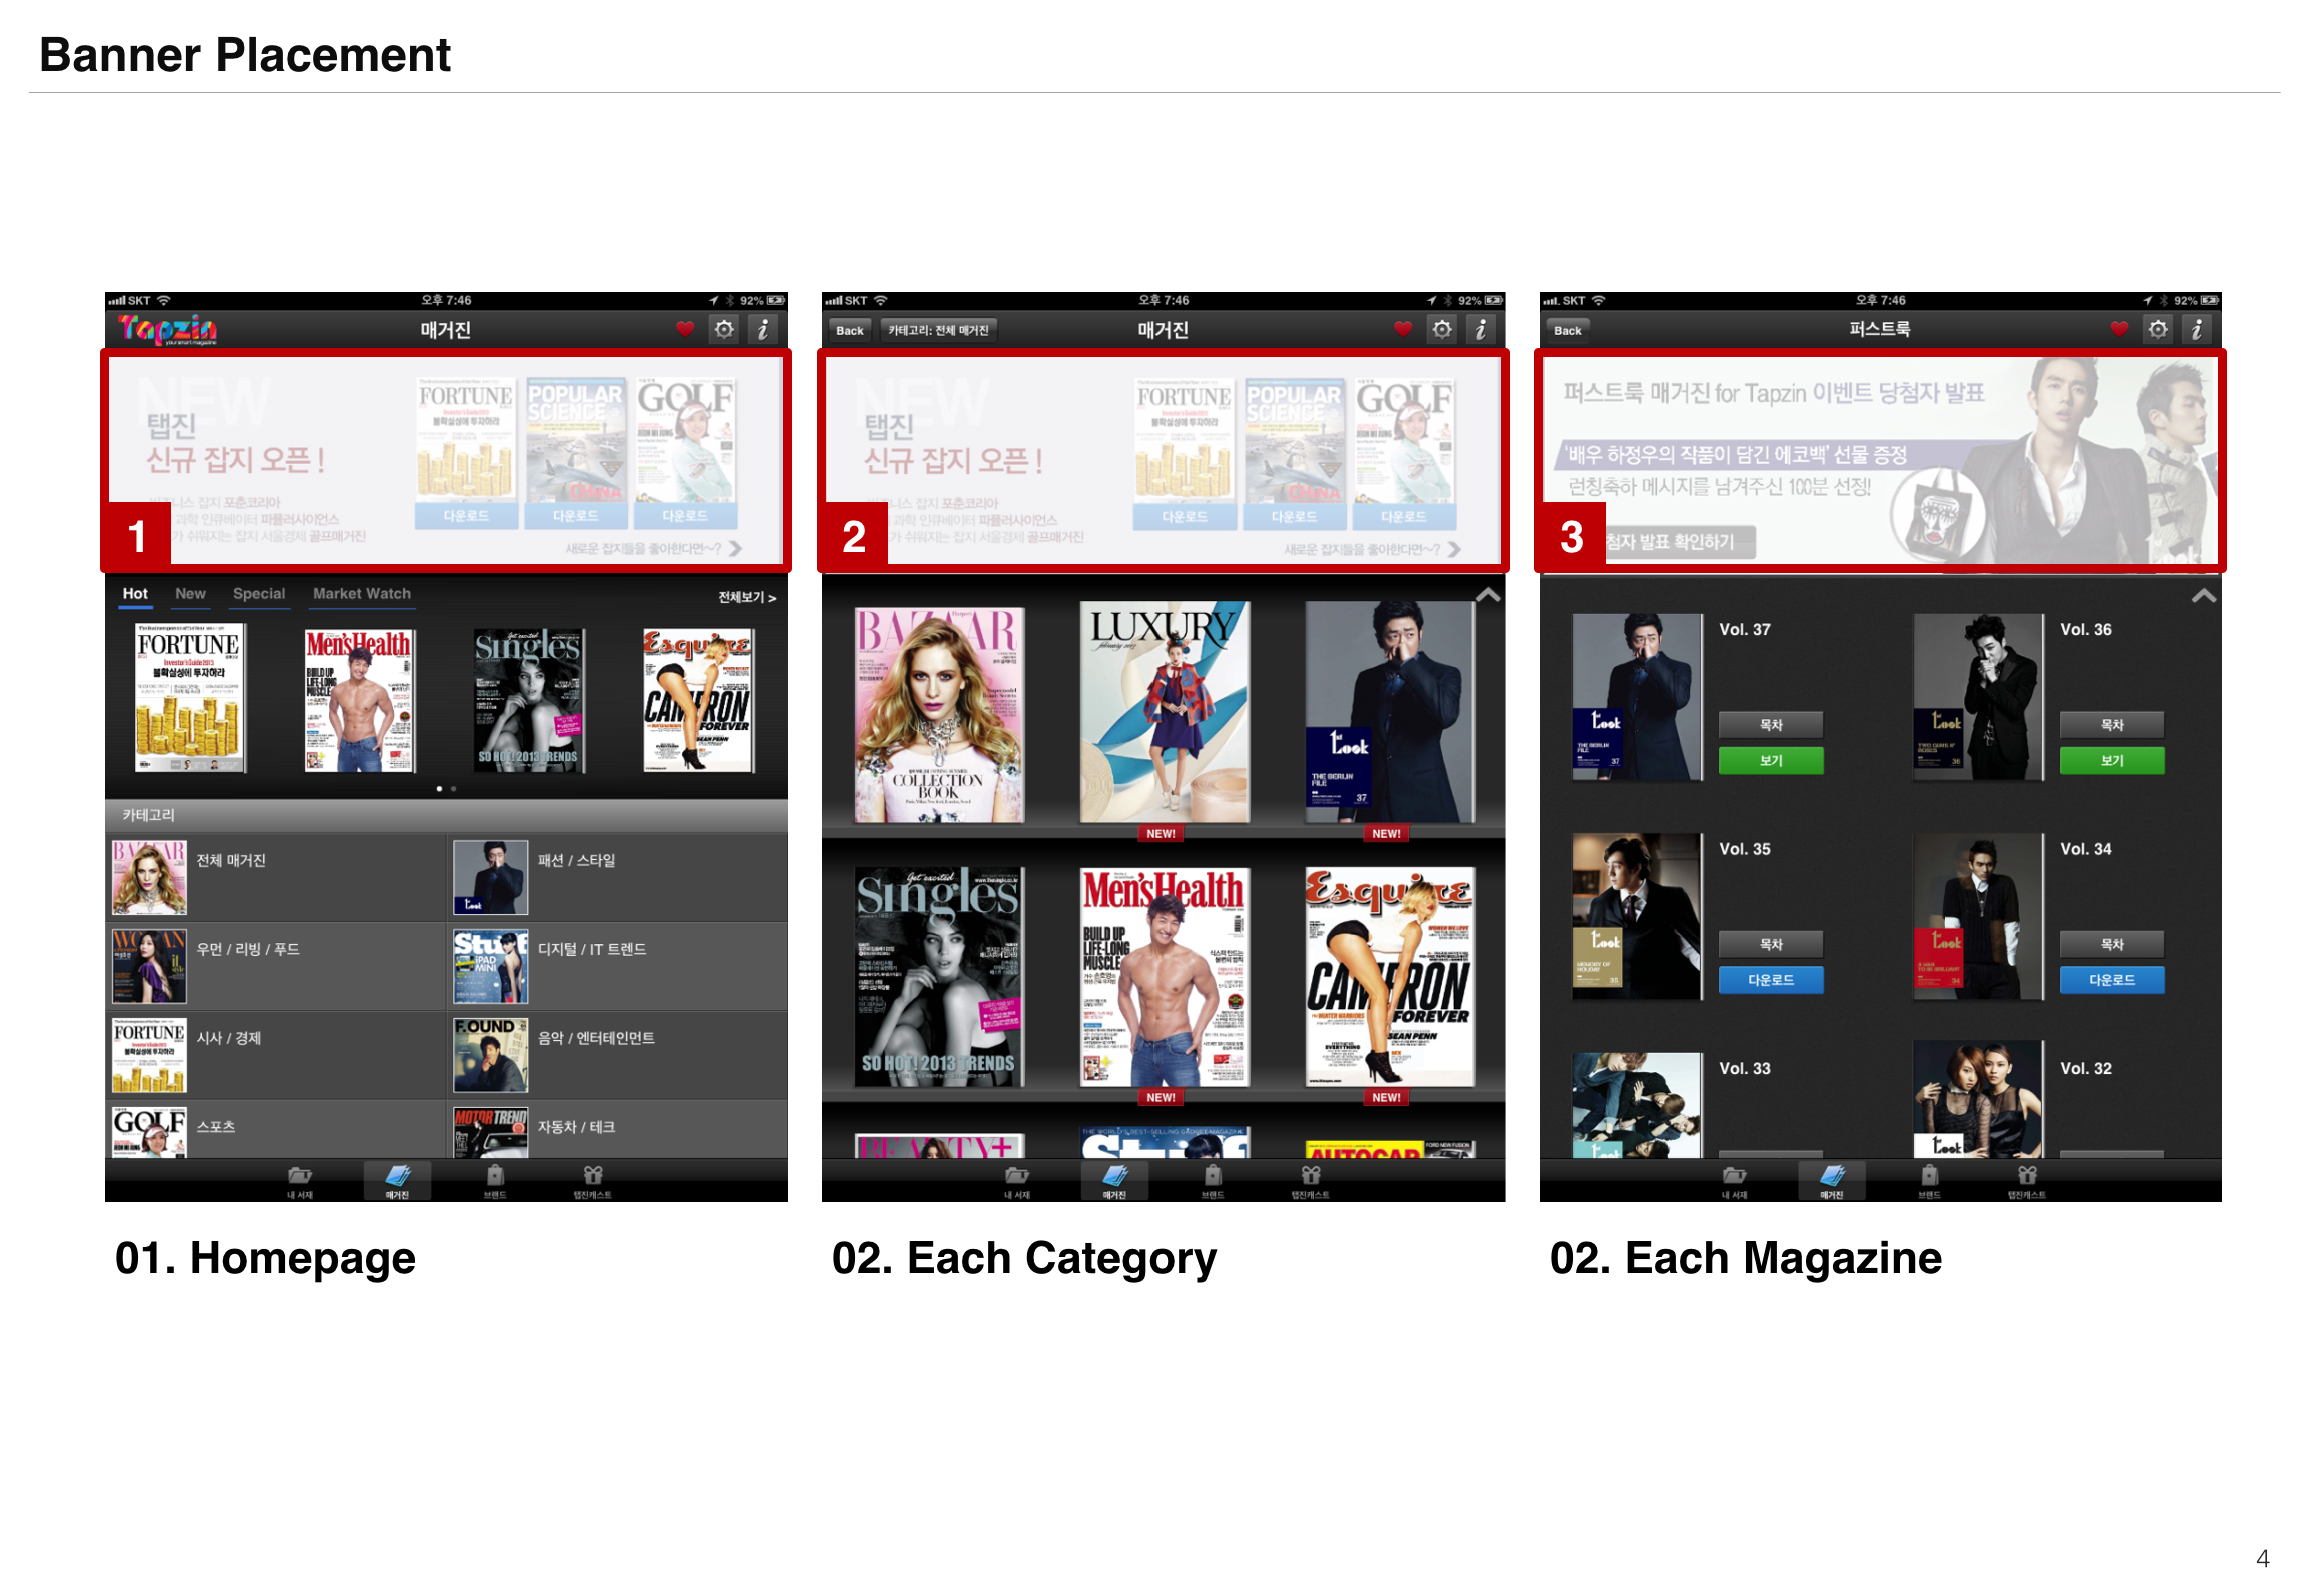Tap the heart favorites icon on Homepage screen

pos(685,329)
